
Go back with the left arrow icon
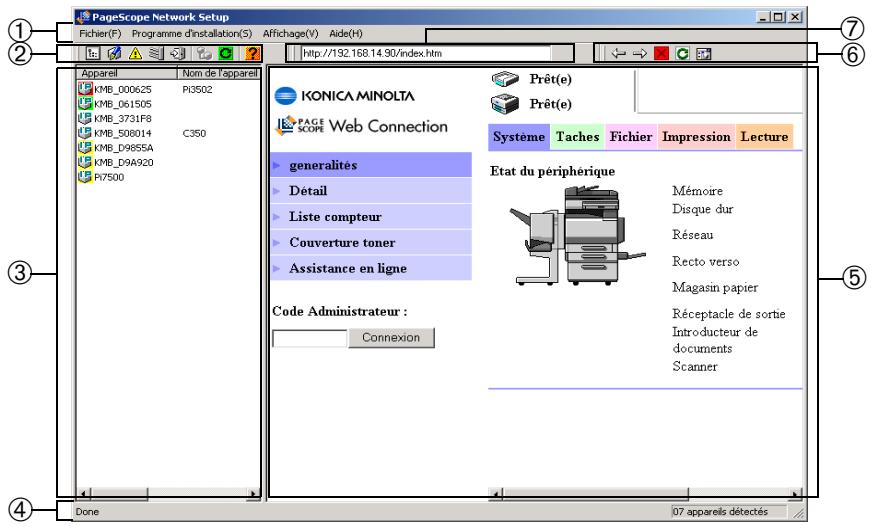click(618, 53)
